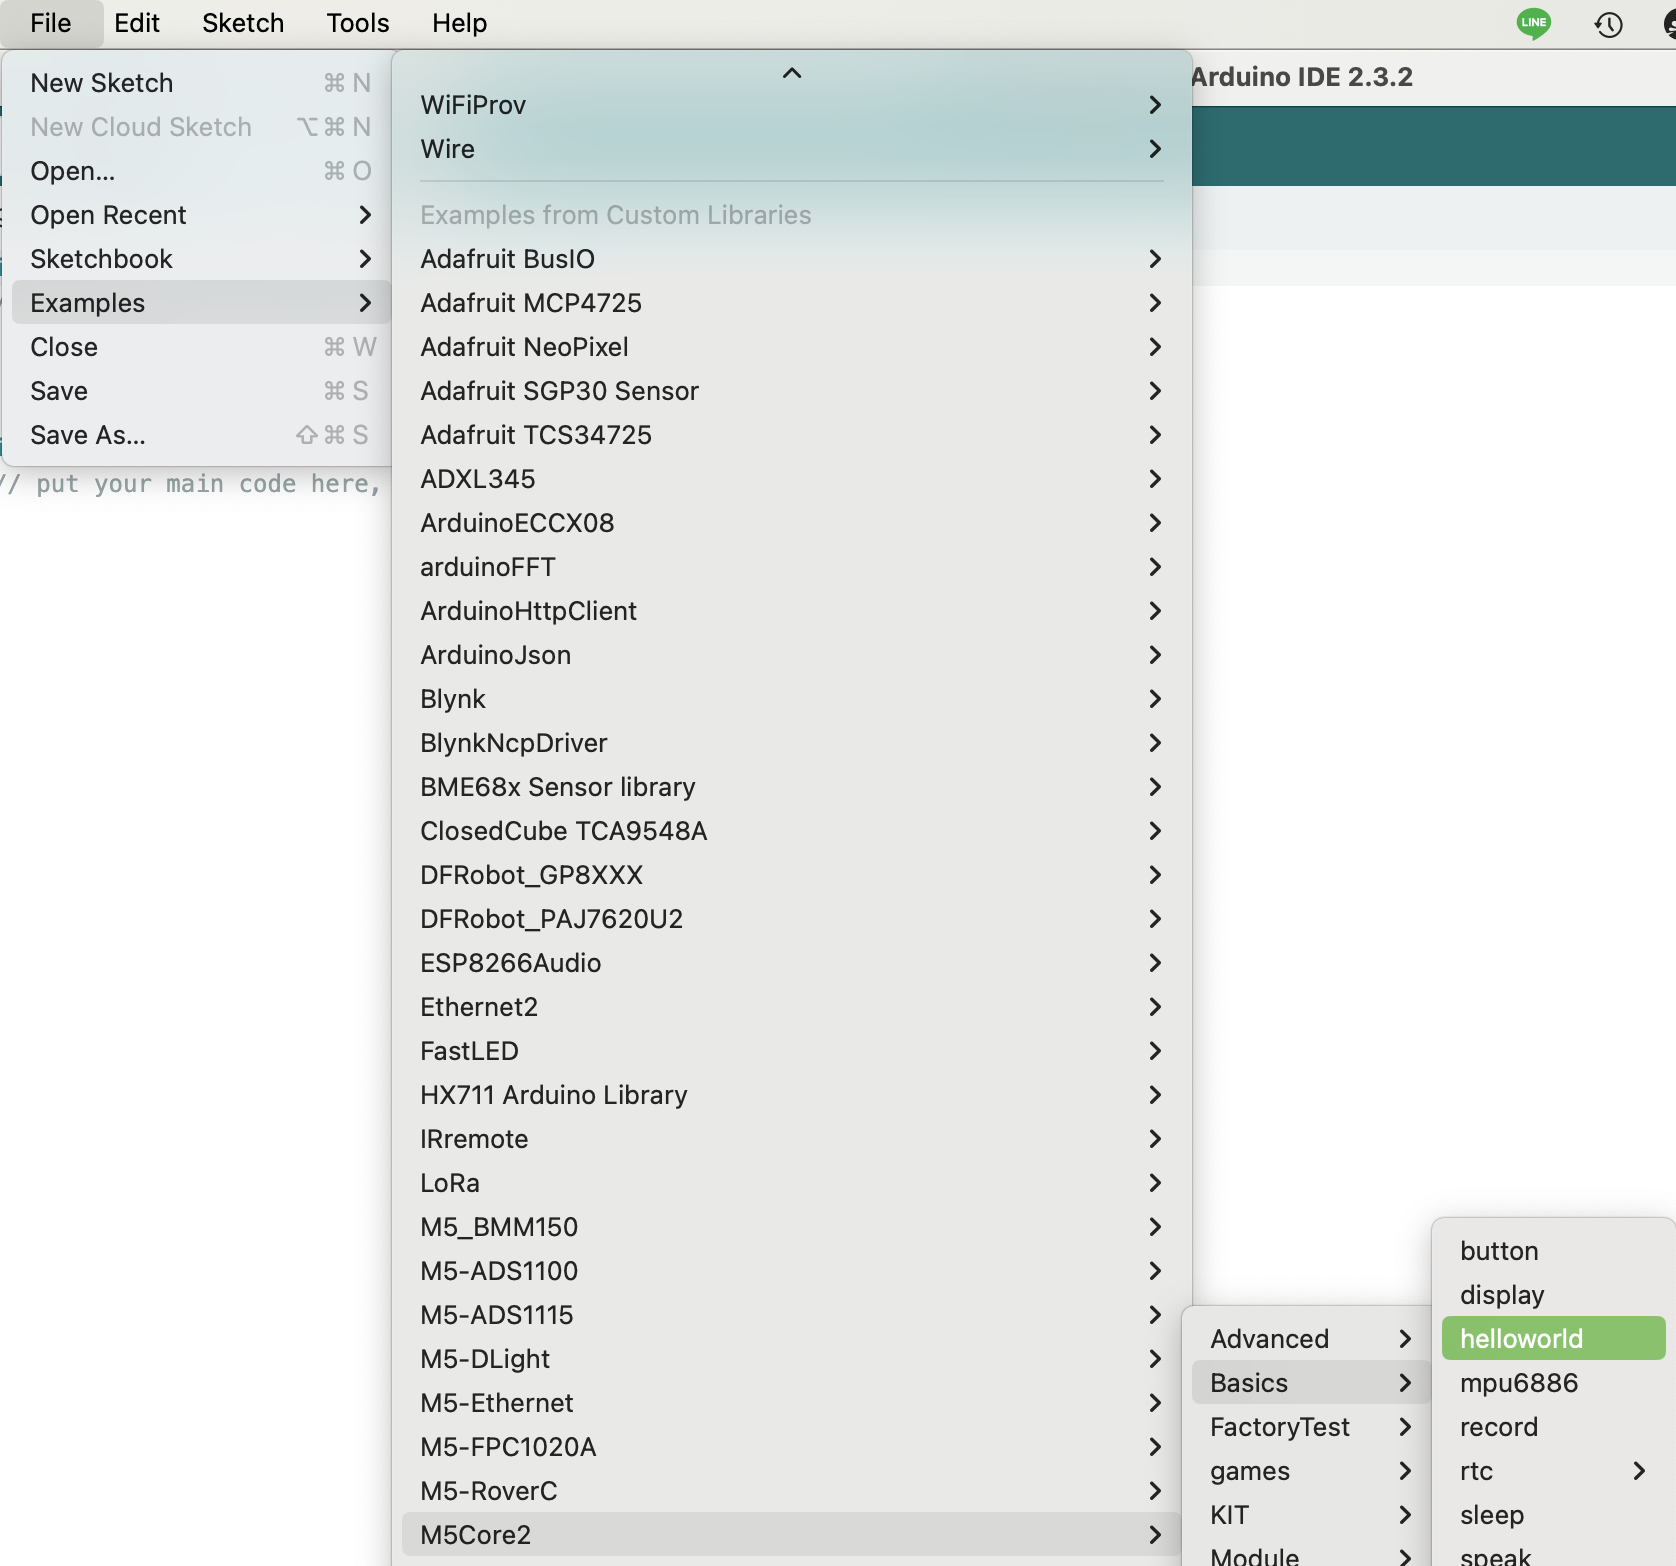
Task: Open the Sketch menu
Action: 243,23
